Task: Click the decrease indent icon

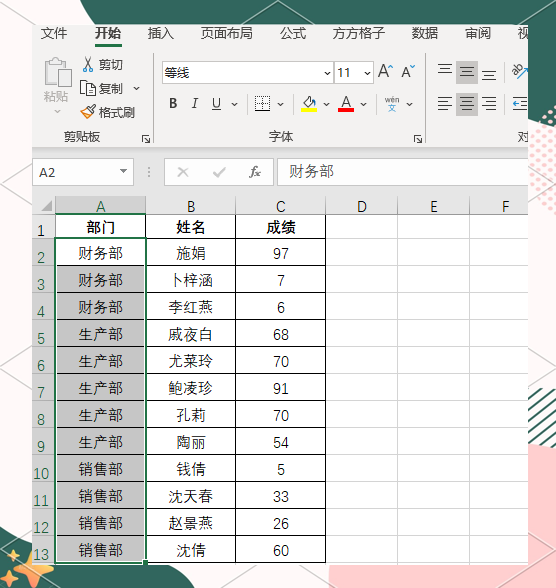Action: 520,104
